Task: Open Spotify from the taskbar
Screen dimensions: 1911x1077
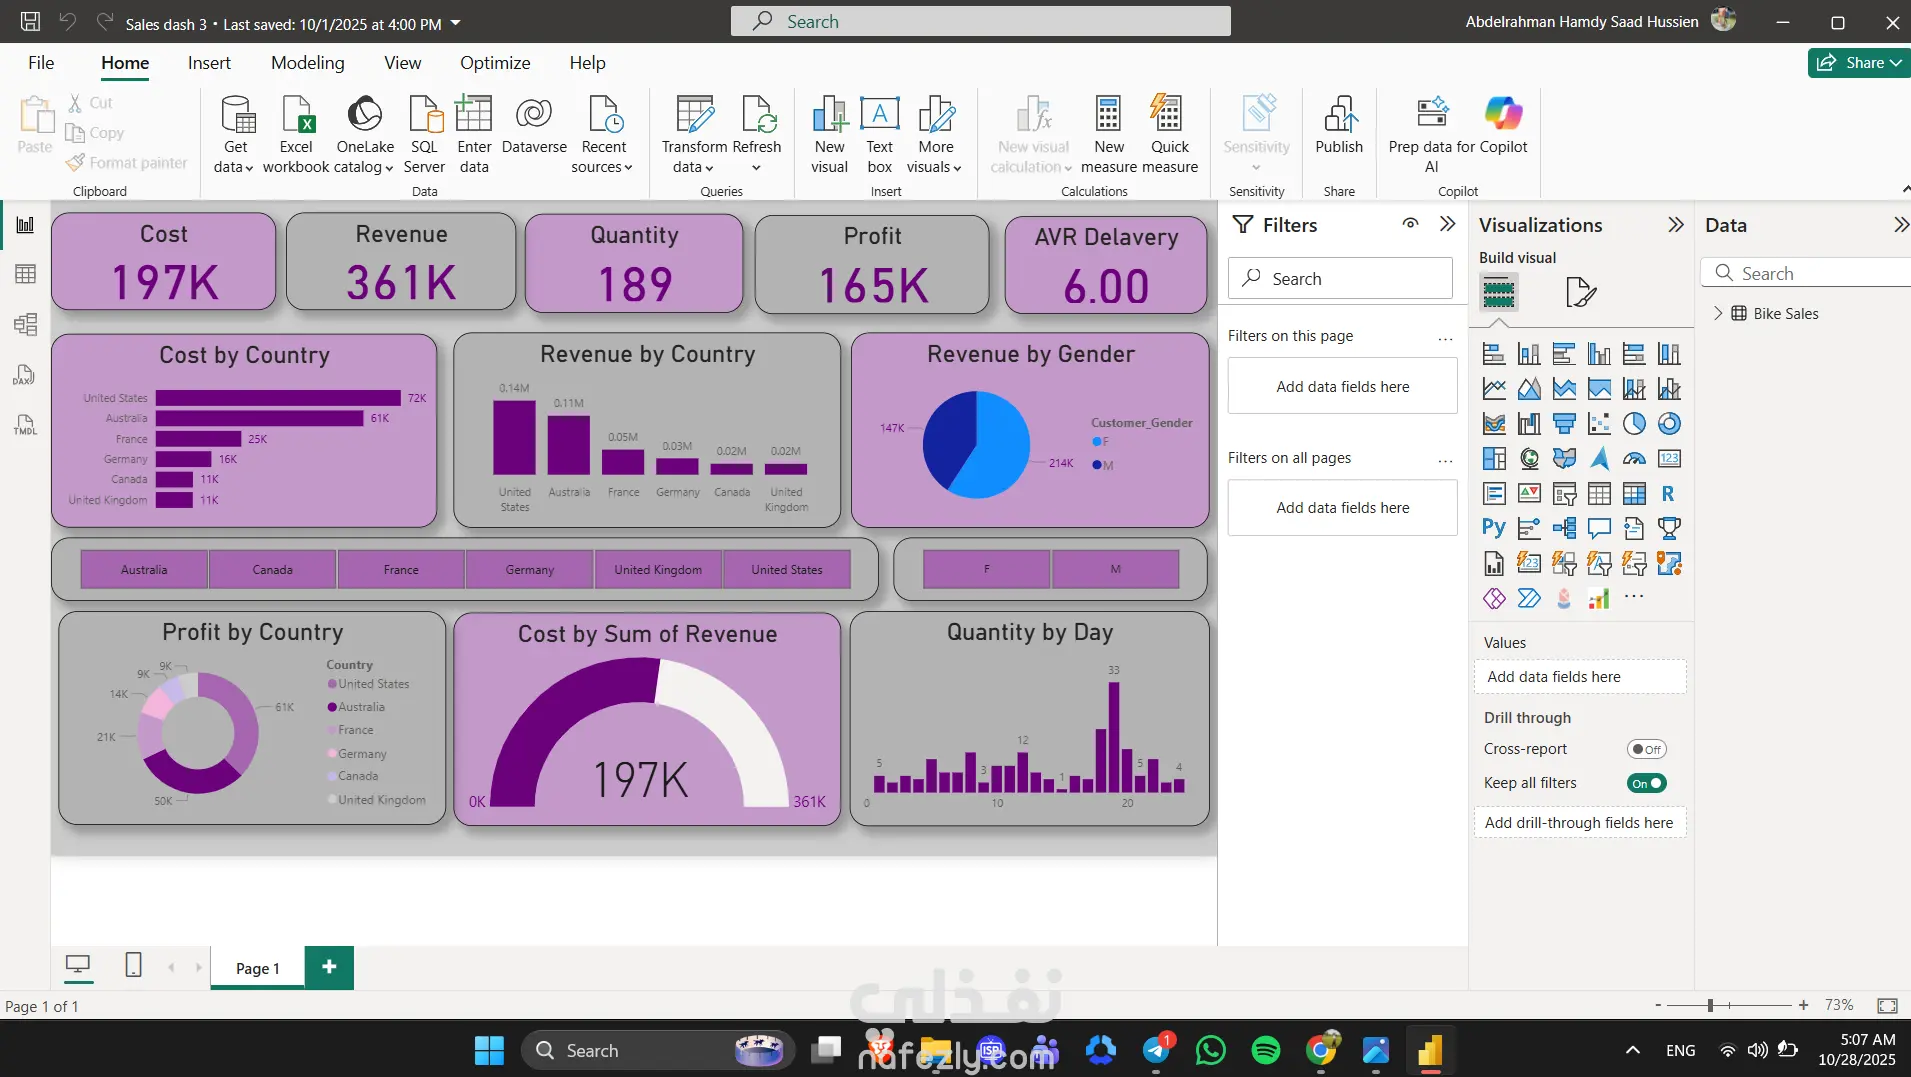Action: pyautogui.click(x=1266, y=1050)
